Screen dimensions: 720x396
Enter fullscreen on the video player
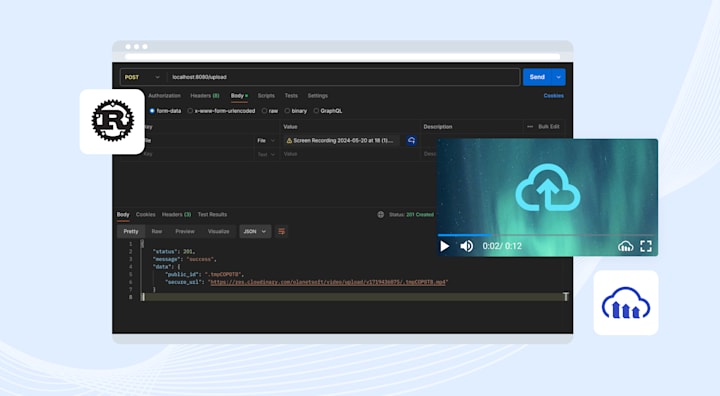click(x=646, y=246)
